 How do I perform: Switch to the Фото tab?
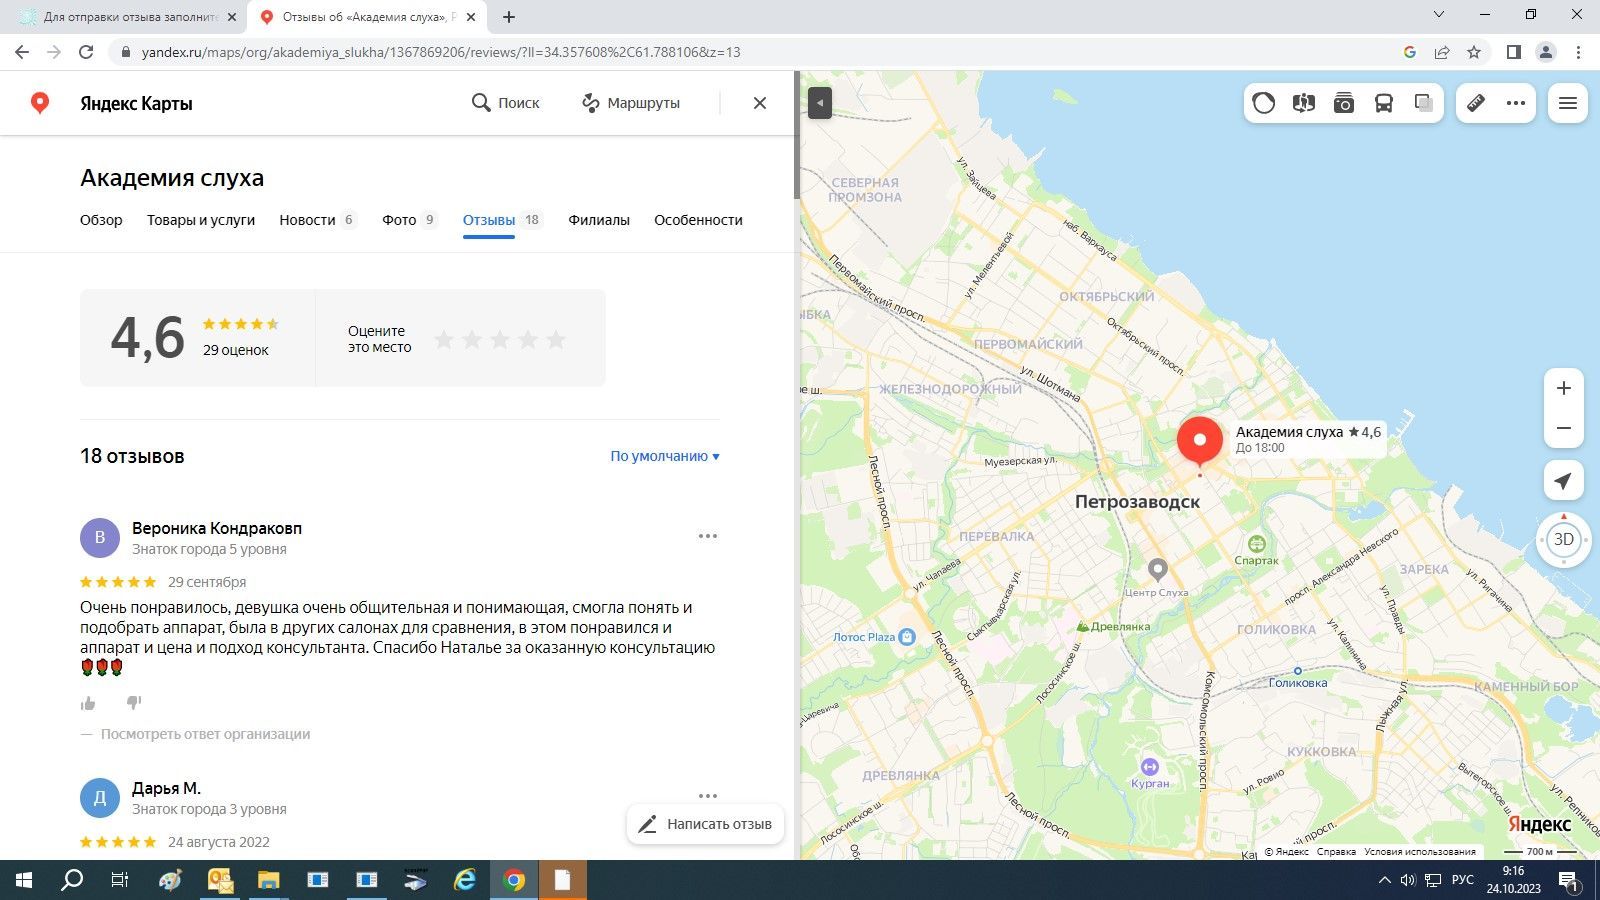tap(399, 220)
